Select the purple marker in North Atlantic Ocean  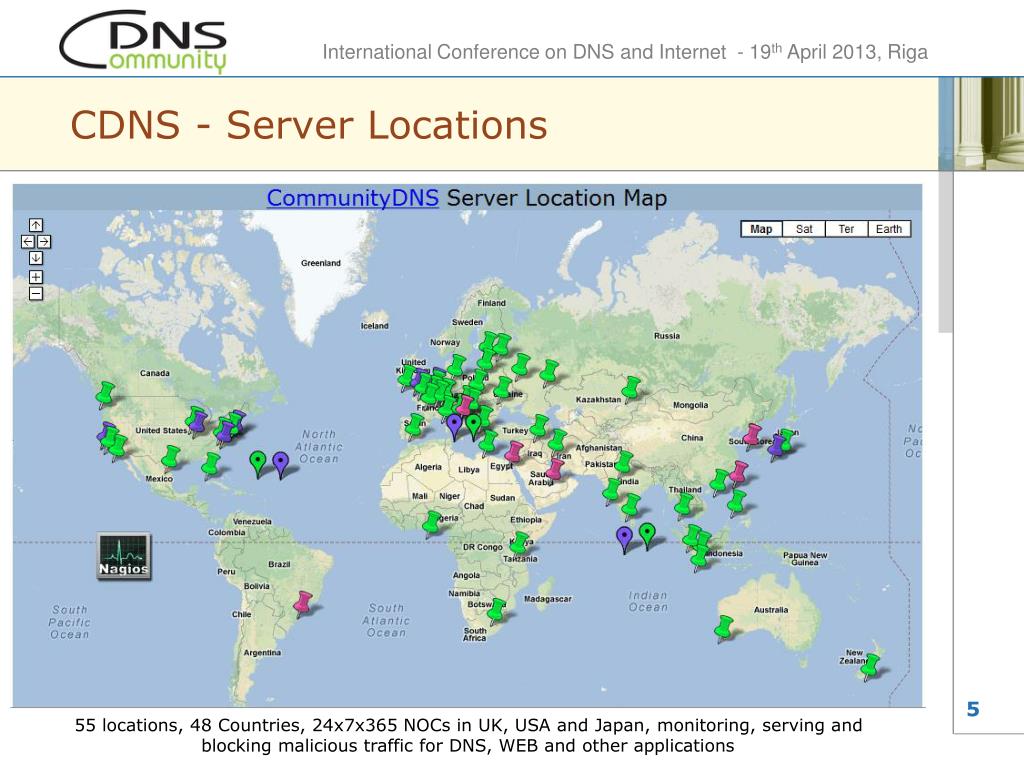[x=281, y=464]
